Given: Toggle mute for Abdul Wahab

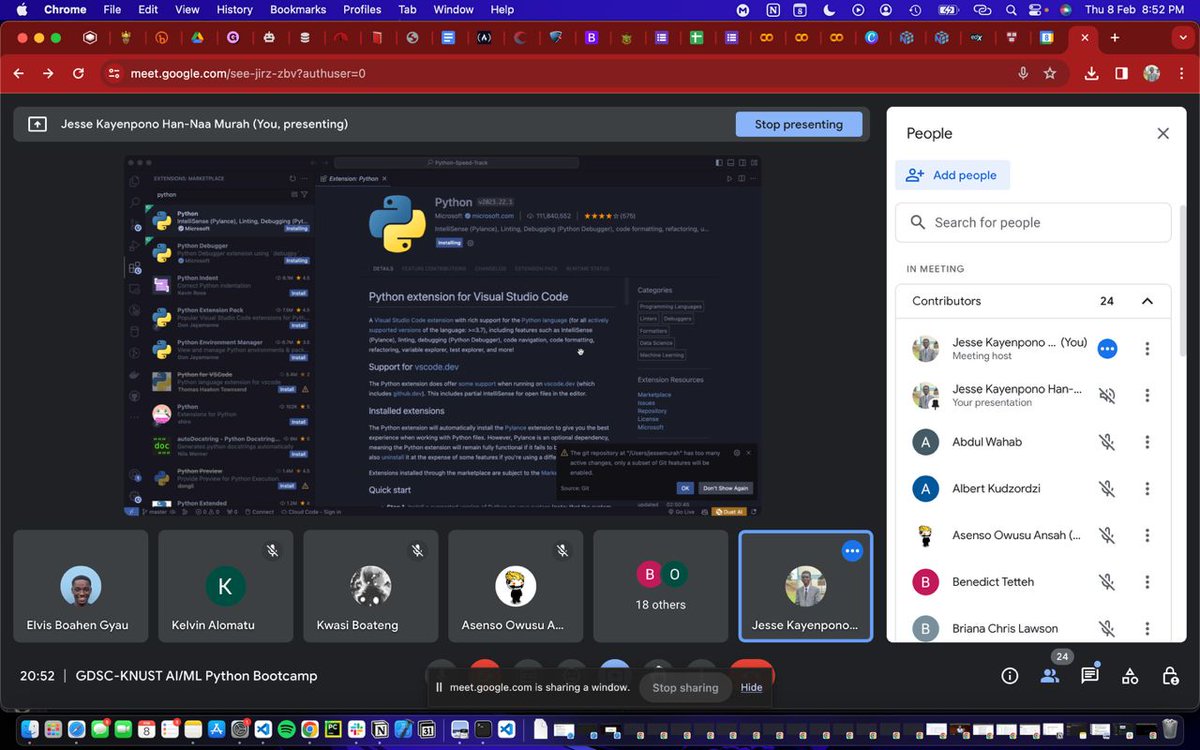Looking at the screenshot, I should (x=1107, y=442).
